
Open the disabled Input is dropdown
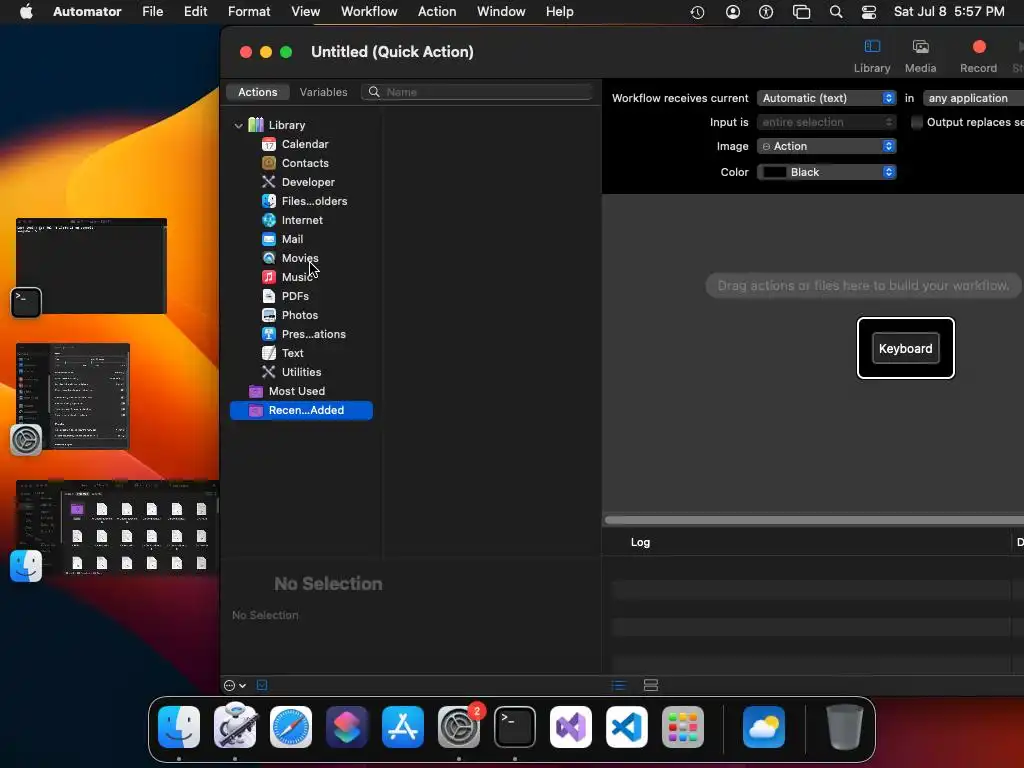(826, 121)
